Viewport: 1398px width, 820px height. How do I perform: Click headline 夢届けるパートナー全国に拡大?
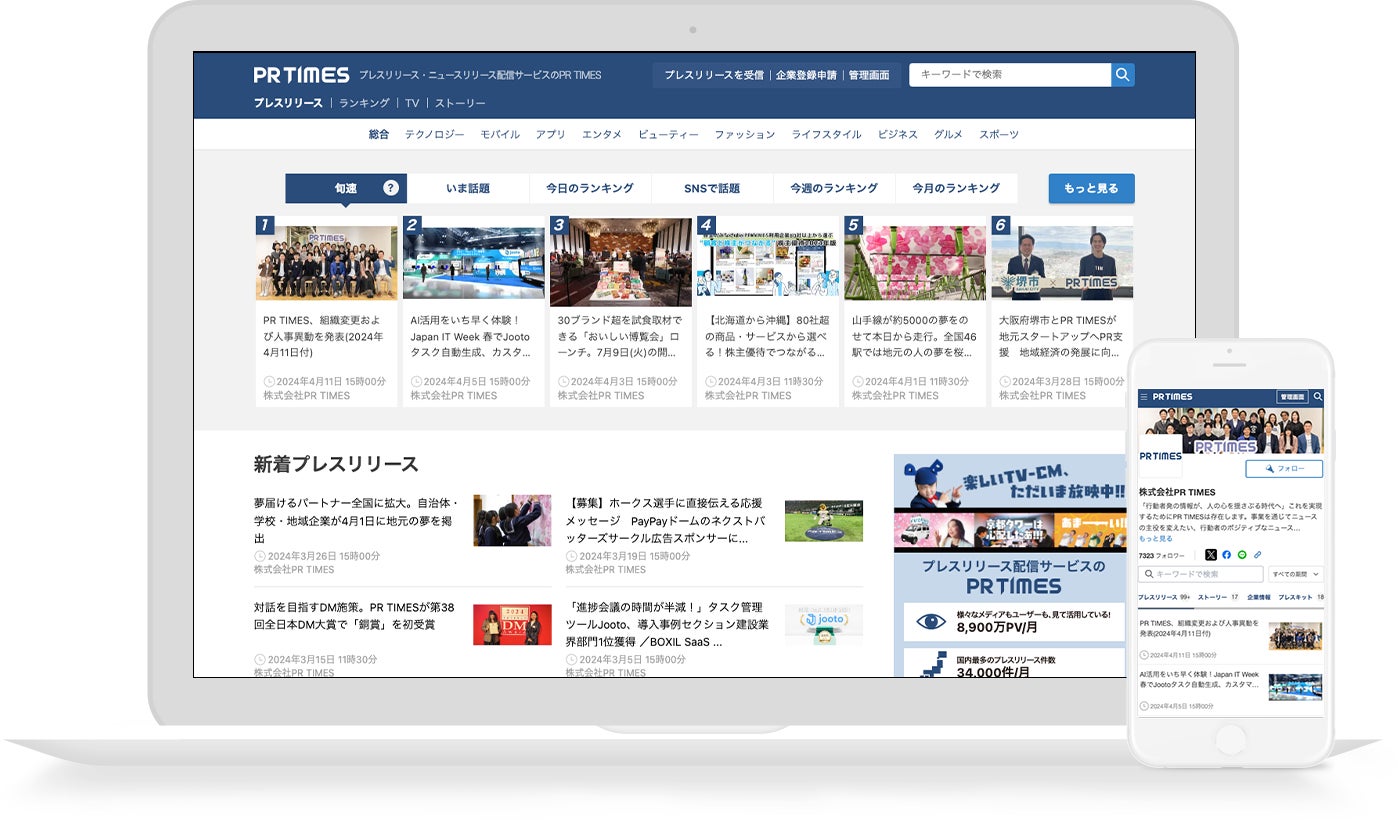point(357,520)
